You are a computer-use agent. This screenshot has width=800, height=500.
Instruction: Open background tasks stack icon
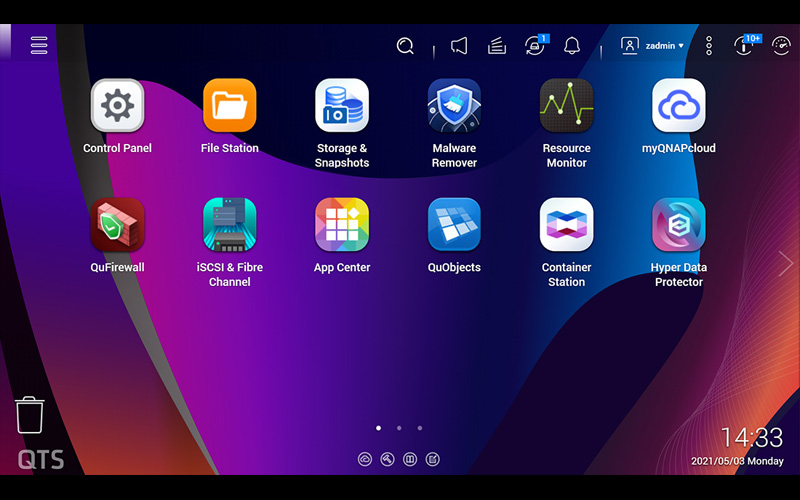496,46
